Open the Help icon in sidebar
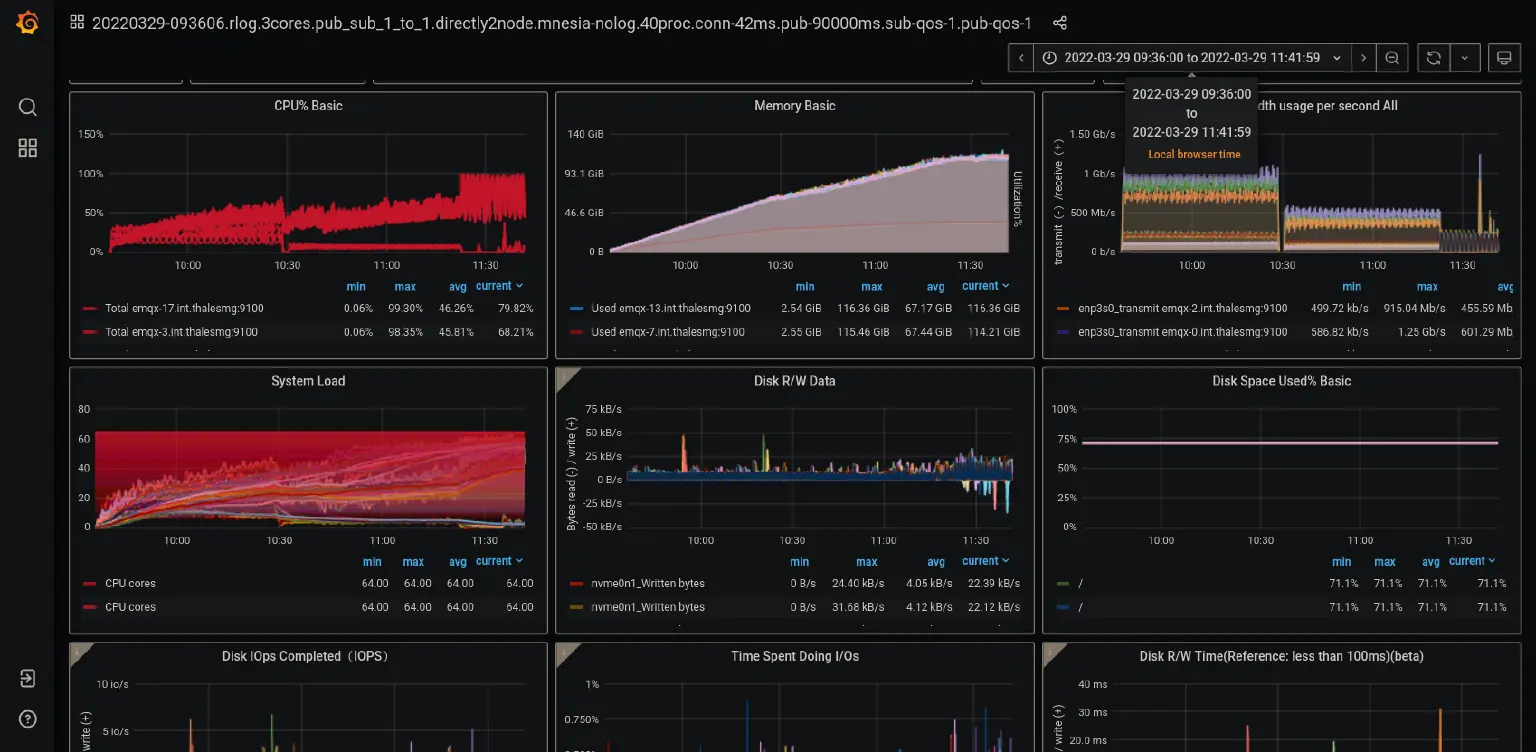Viewport: 1536px width, 752px height. (x=27, y=719)
